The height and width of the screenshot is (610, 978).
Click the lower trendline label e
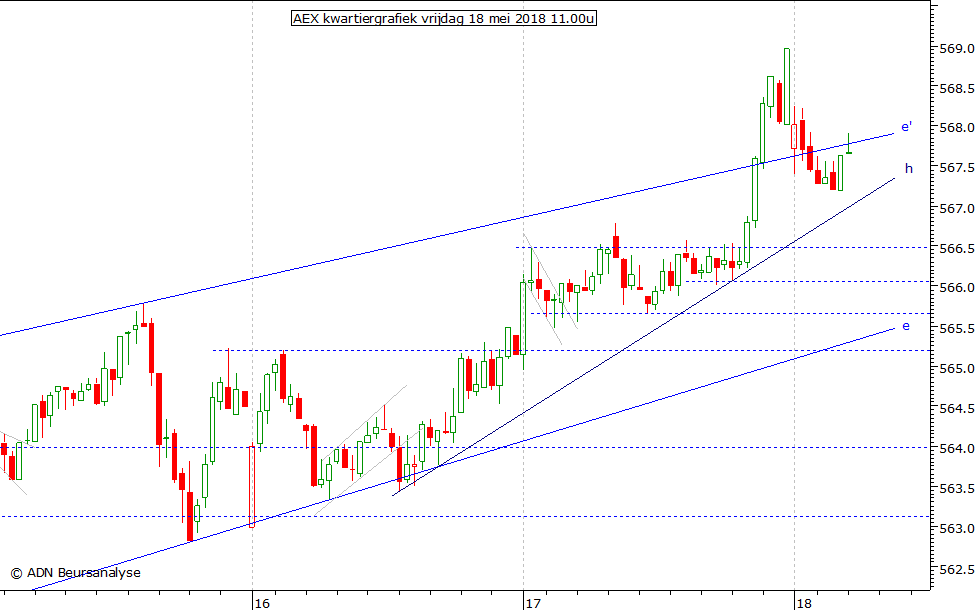906,326
